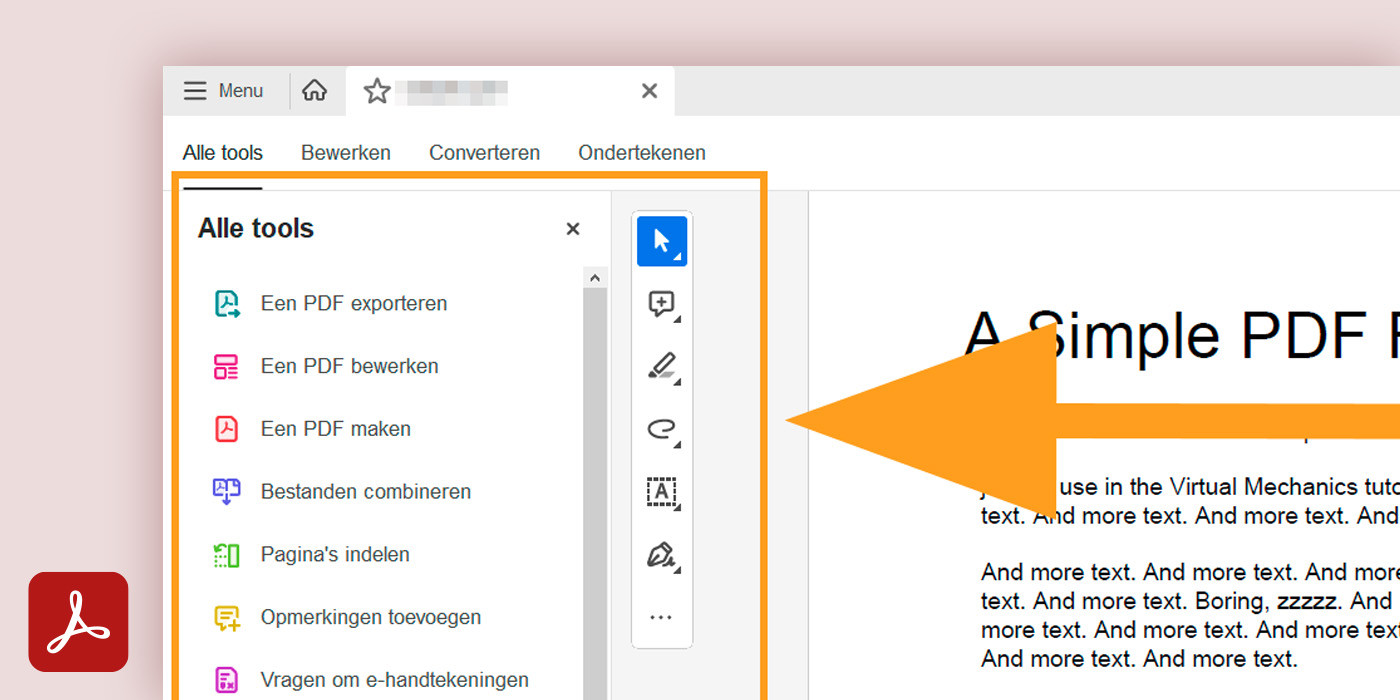The image size is (1400, 700).
Task: Click the Een PDF bewerken icon
Action: (227, 367)
